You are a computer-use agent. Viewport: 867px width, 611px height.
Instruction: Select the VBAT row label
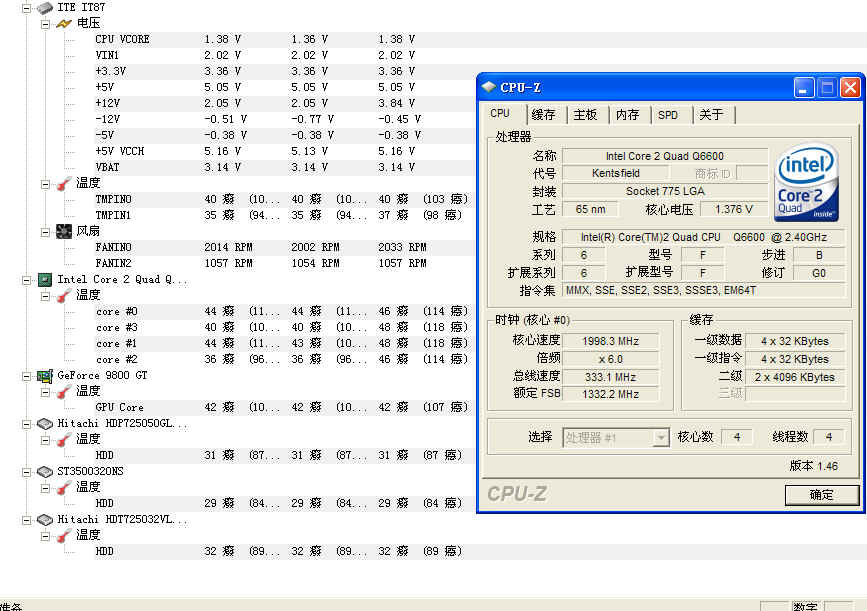pyautogui.click(x=107, y=167)
